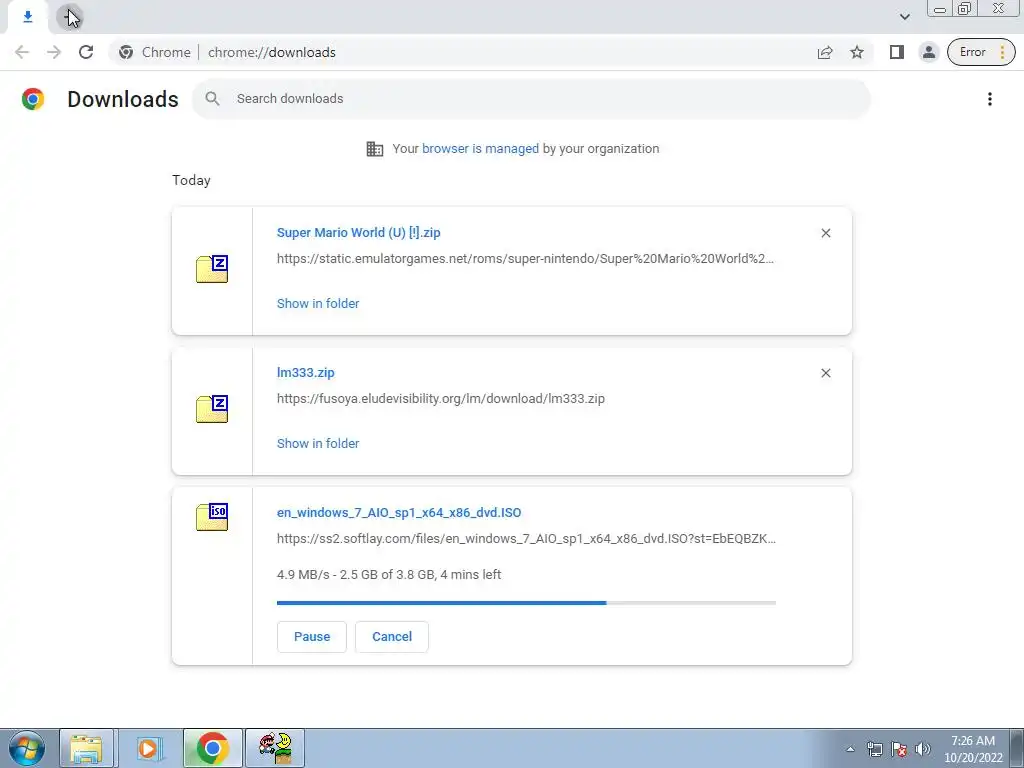This screenshot has height=768, width=1024.
Task: Remove Super Mario World zip from list
Action: tap(825, 233)
